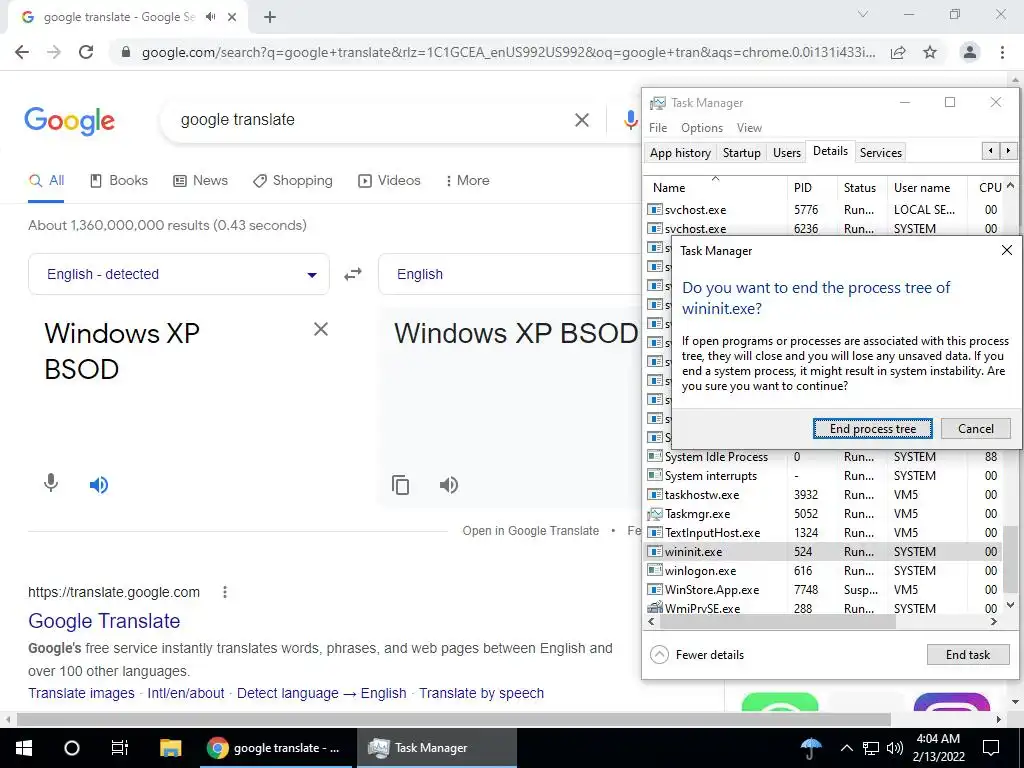Open the More search filters menu

(x=468, y=181)
